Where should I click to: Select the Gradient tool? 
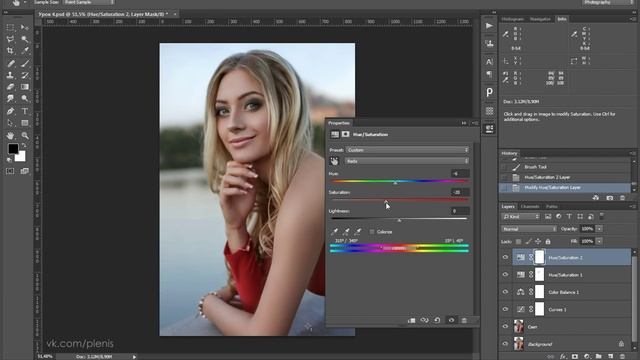click(24, 87)
